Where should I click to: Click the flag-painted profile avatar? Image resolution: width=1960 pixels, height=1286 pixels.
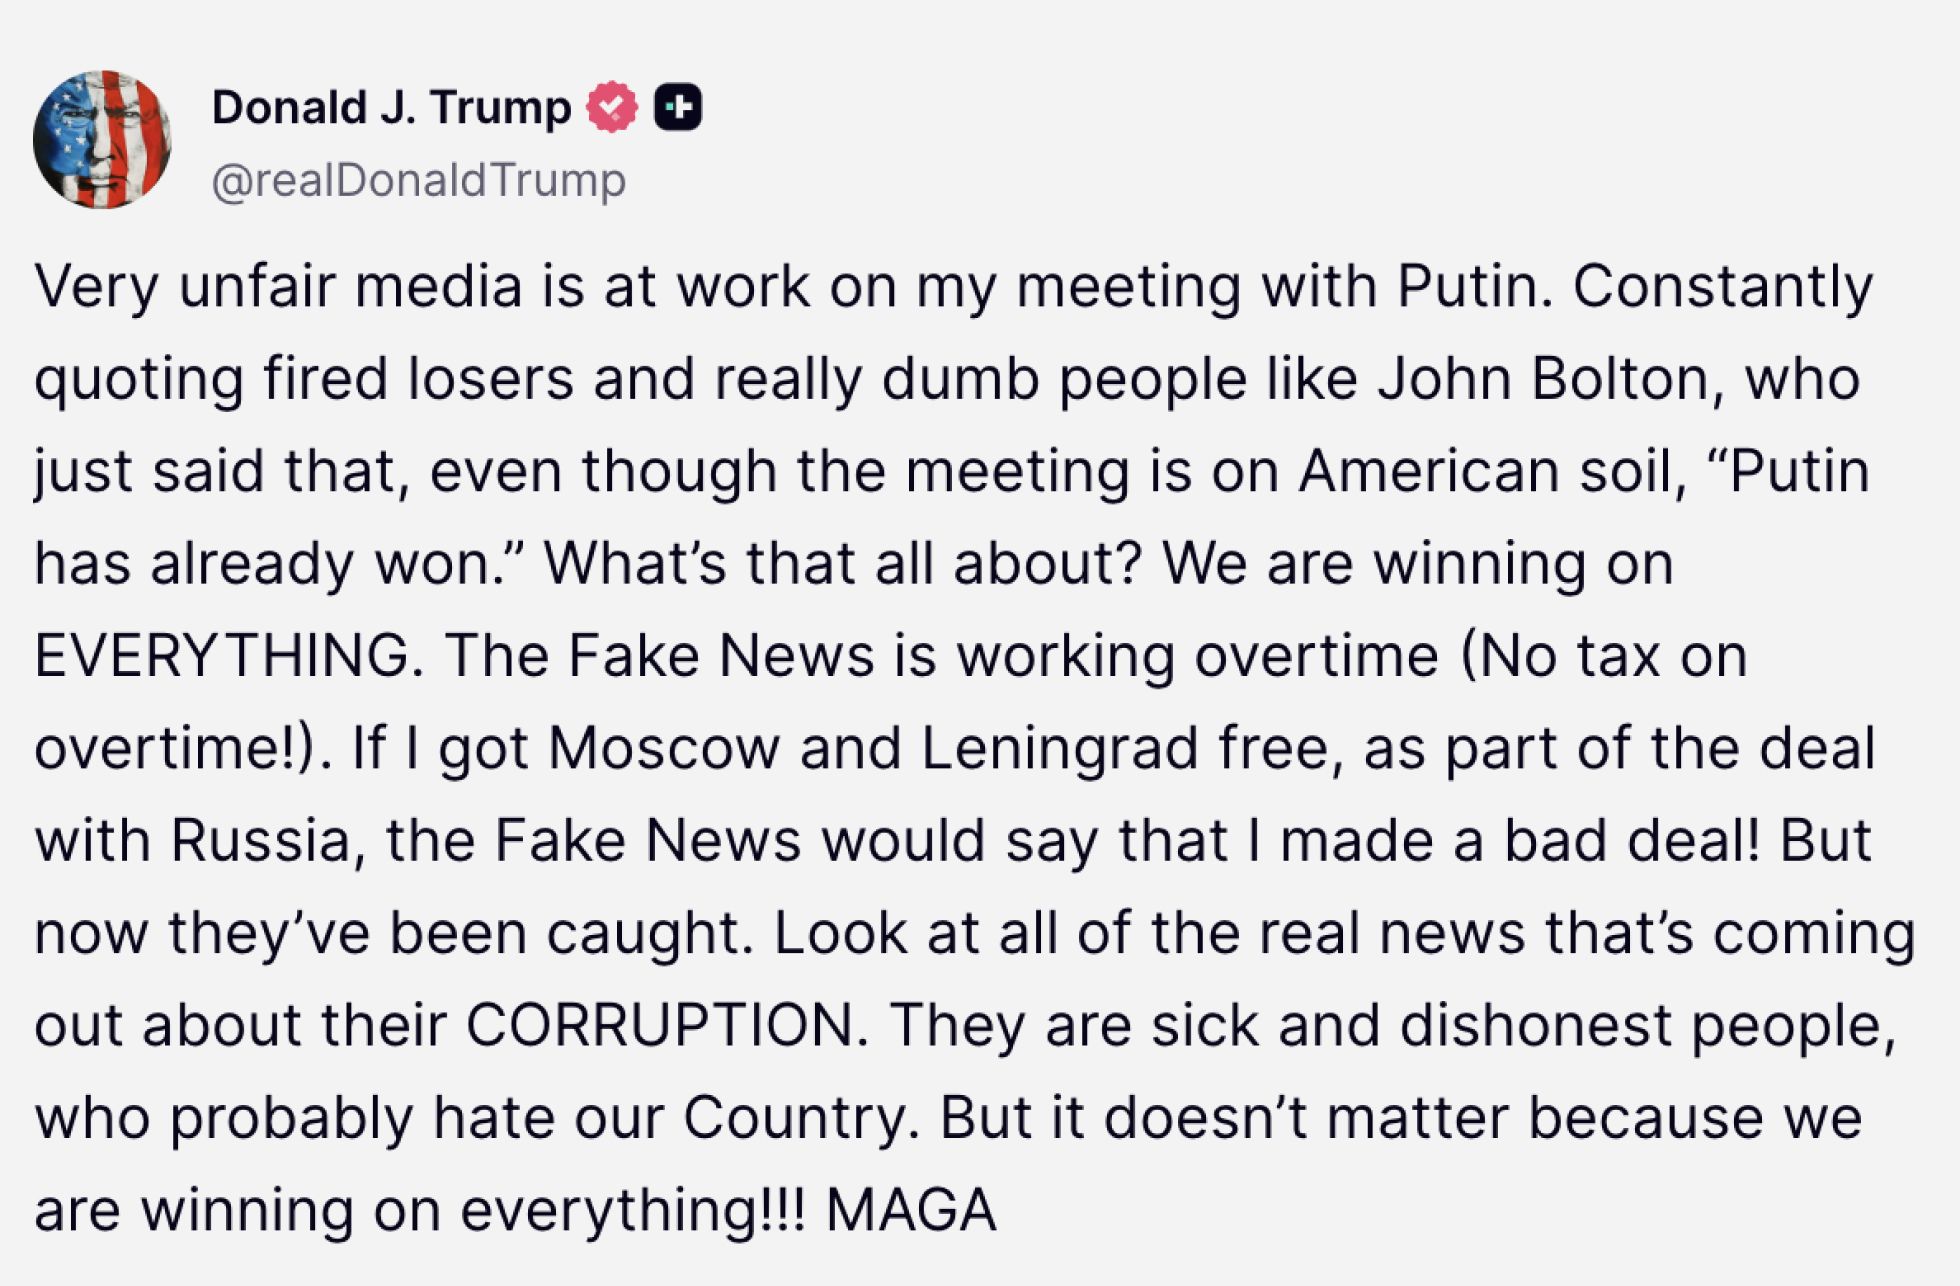(101, 139)
